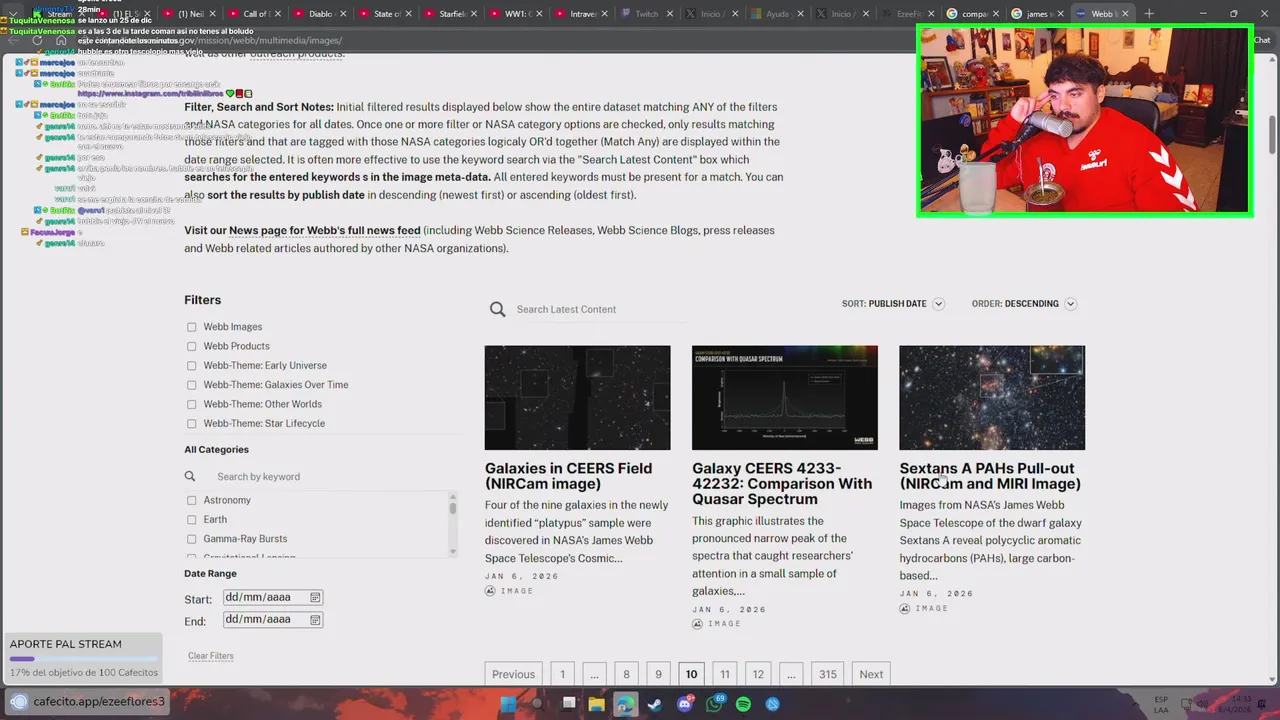
Task: Click the Instagram link in the chat overlay
Action: tap(150, 93)
